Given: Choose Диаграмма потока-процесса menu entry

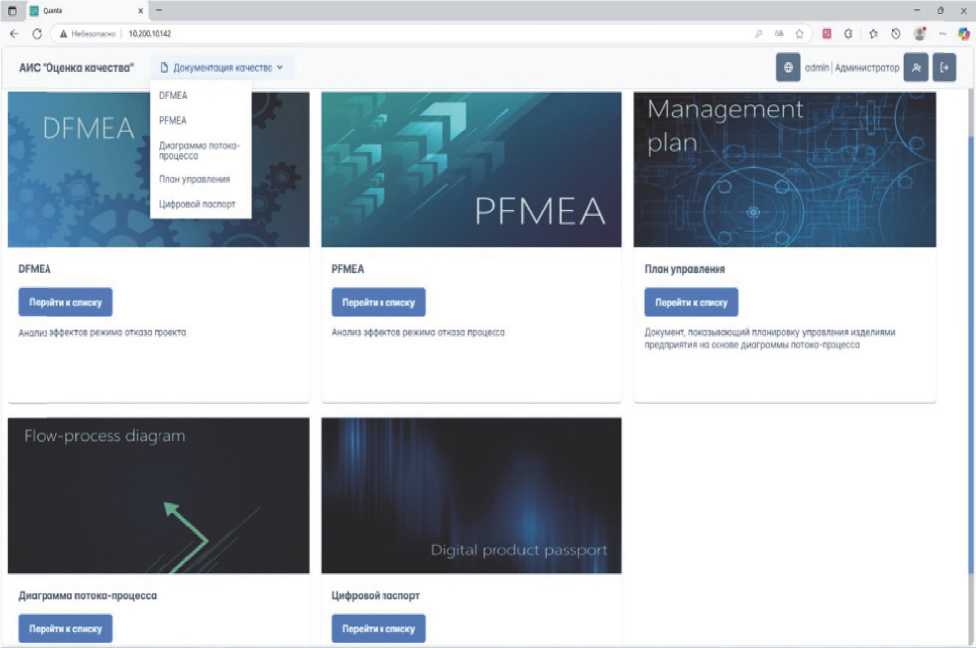Looking at the screenshot, I should pos(200,151).
